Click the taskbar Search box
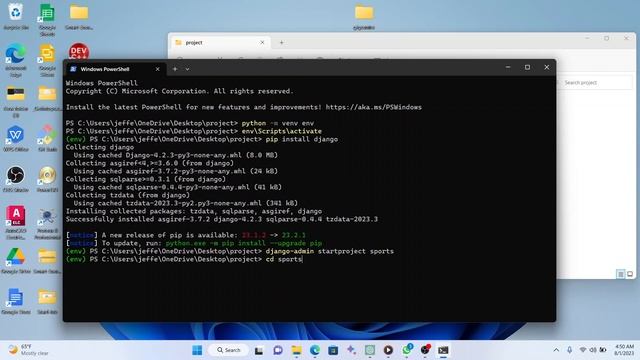The width and height of the screenshot is (640, 360). tap(229, 350)
